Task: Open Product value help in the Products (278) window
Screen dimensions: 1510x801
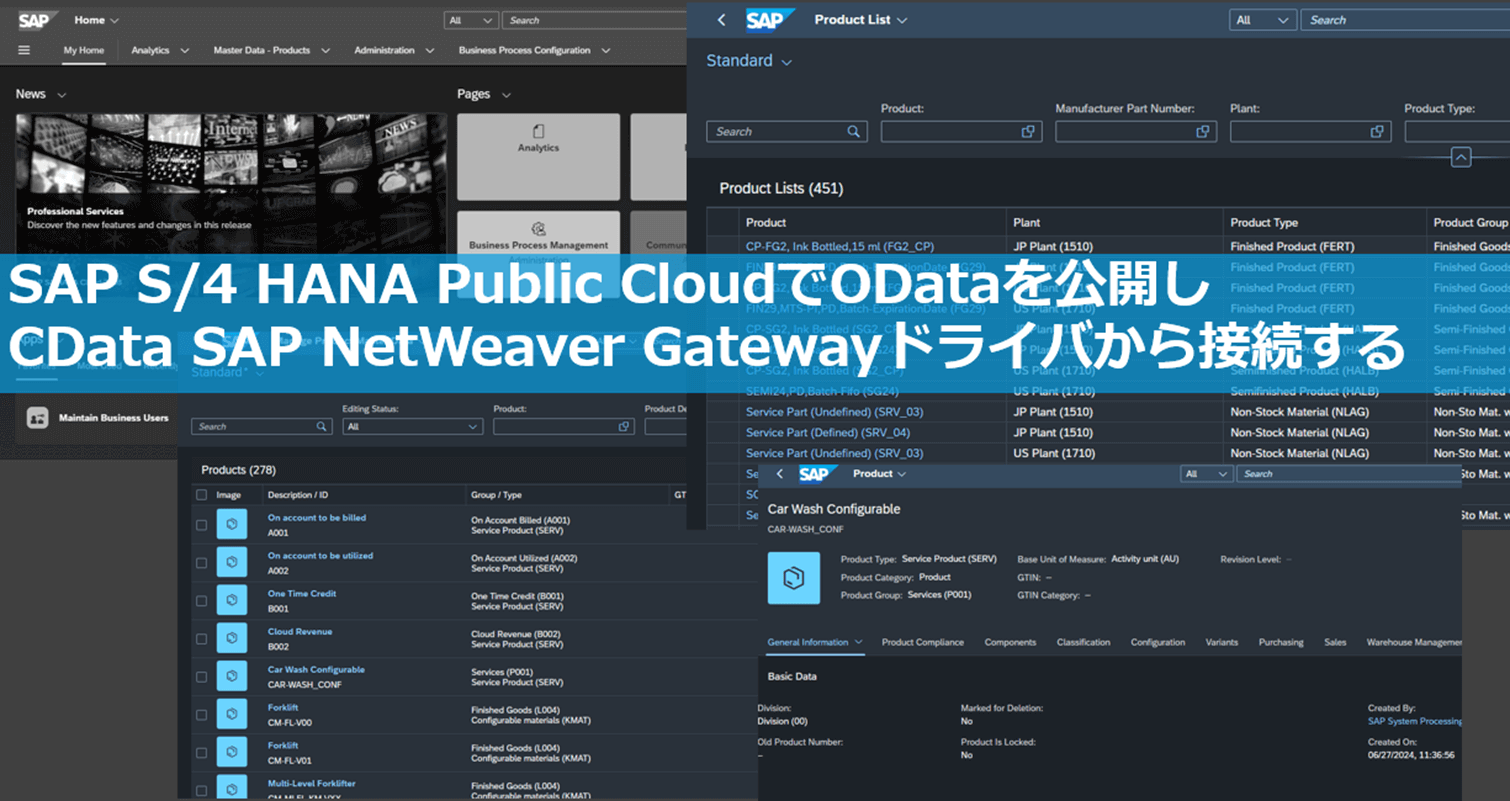Action: coord(624,426)
